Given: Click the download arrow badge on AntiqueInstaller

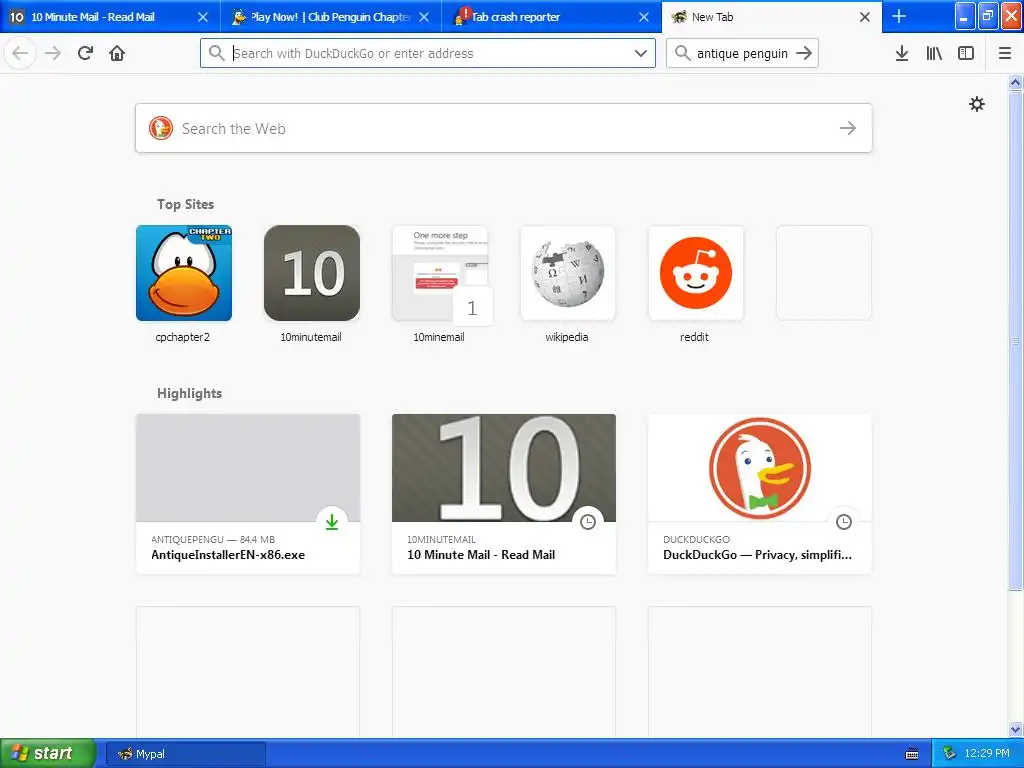Looking at the screenshot, I should (332, 522).
